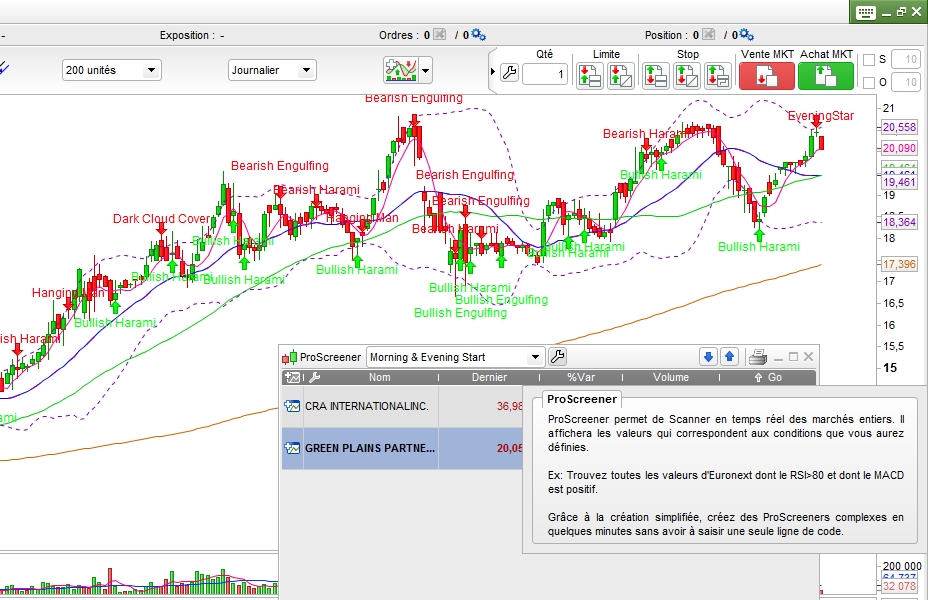
Task: Click the 20,090 price label on axis
Action: click(x=898, y=148)
